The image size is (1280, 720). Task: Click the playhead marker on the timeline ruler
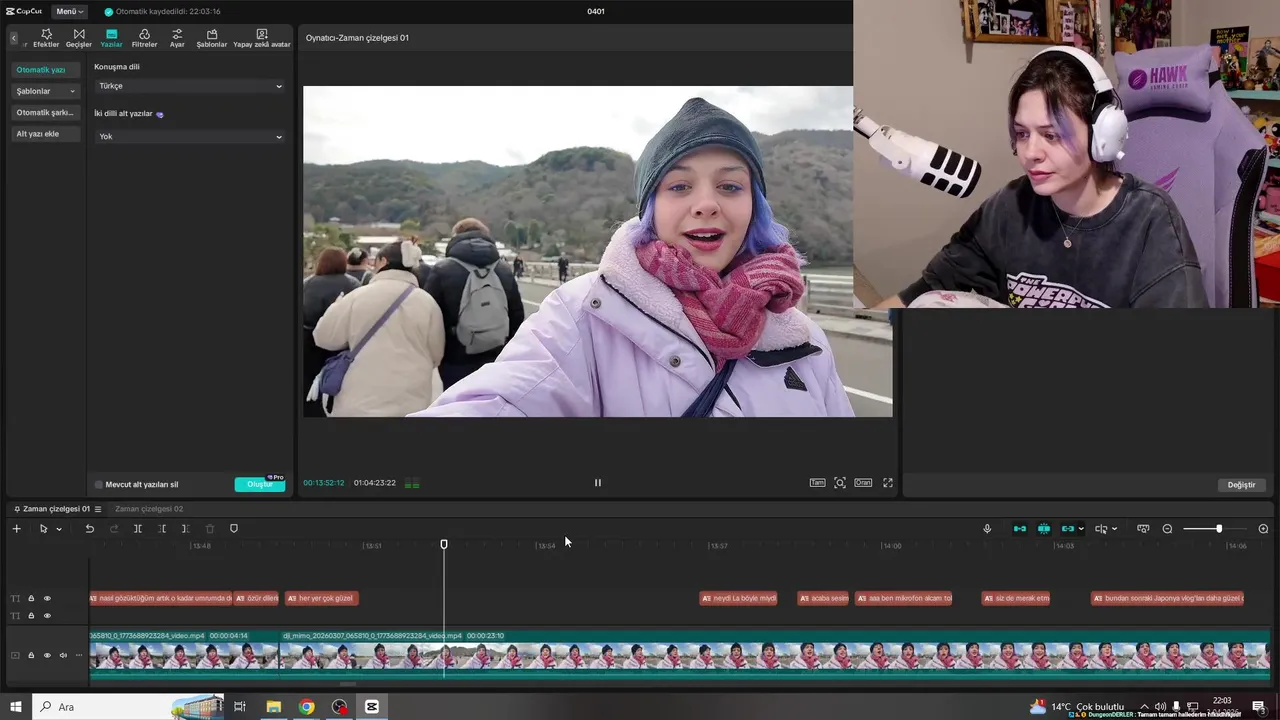click(444, 544)
